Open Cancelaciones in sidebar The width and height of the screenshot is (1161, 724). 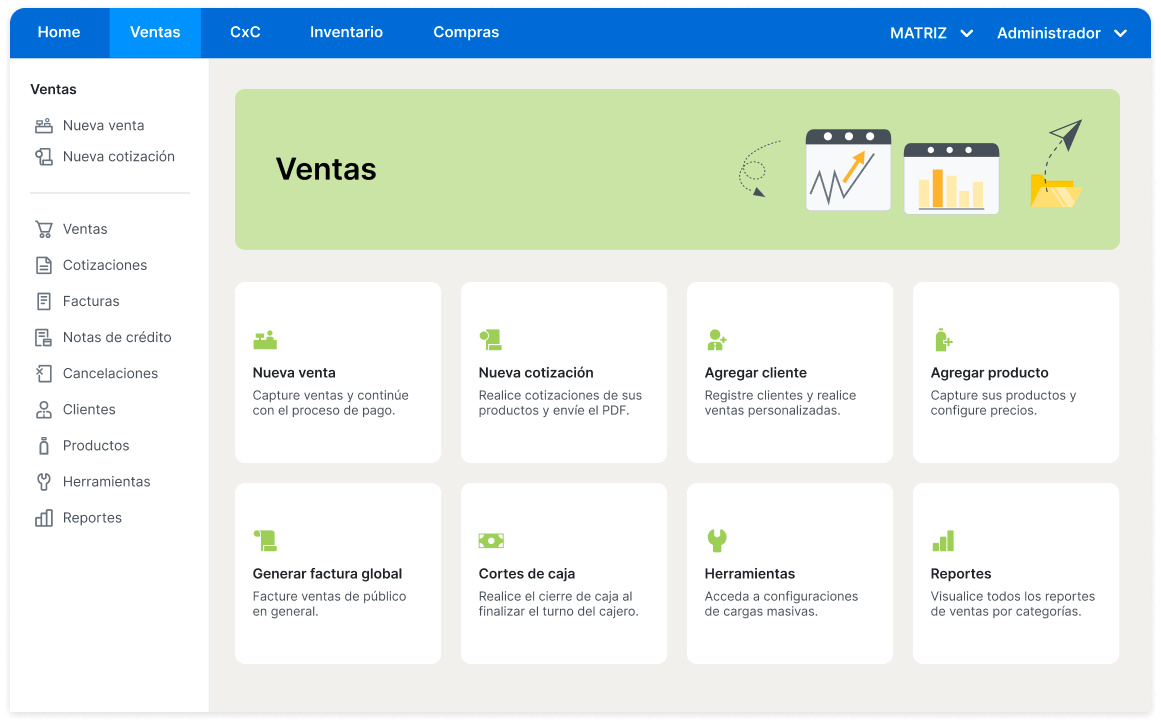(110, 374)
